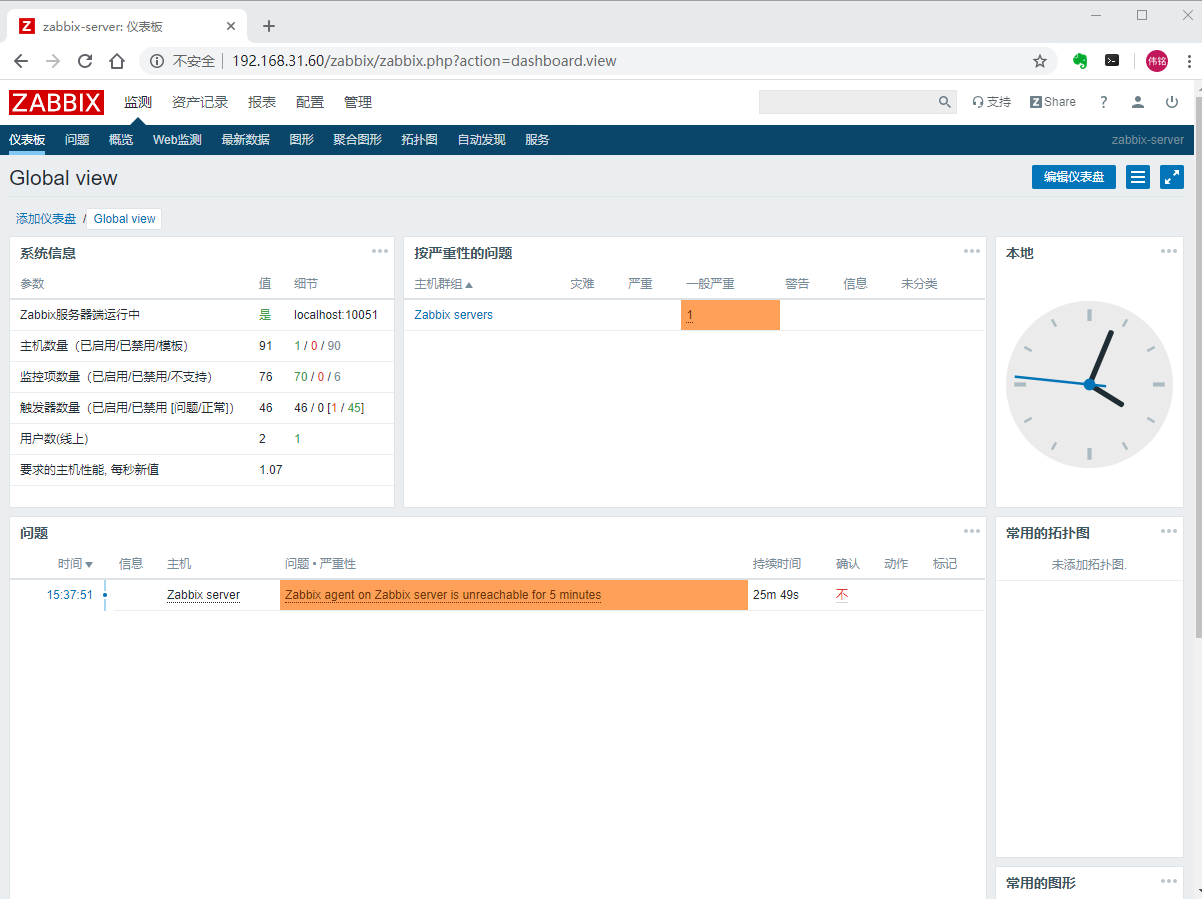Reload the page
The image size is (1202, 899).
click(85, 61)
